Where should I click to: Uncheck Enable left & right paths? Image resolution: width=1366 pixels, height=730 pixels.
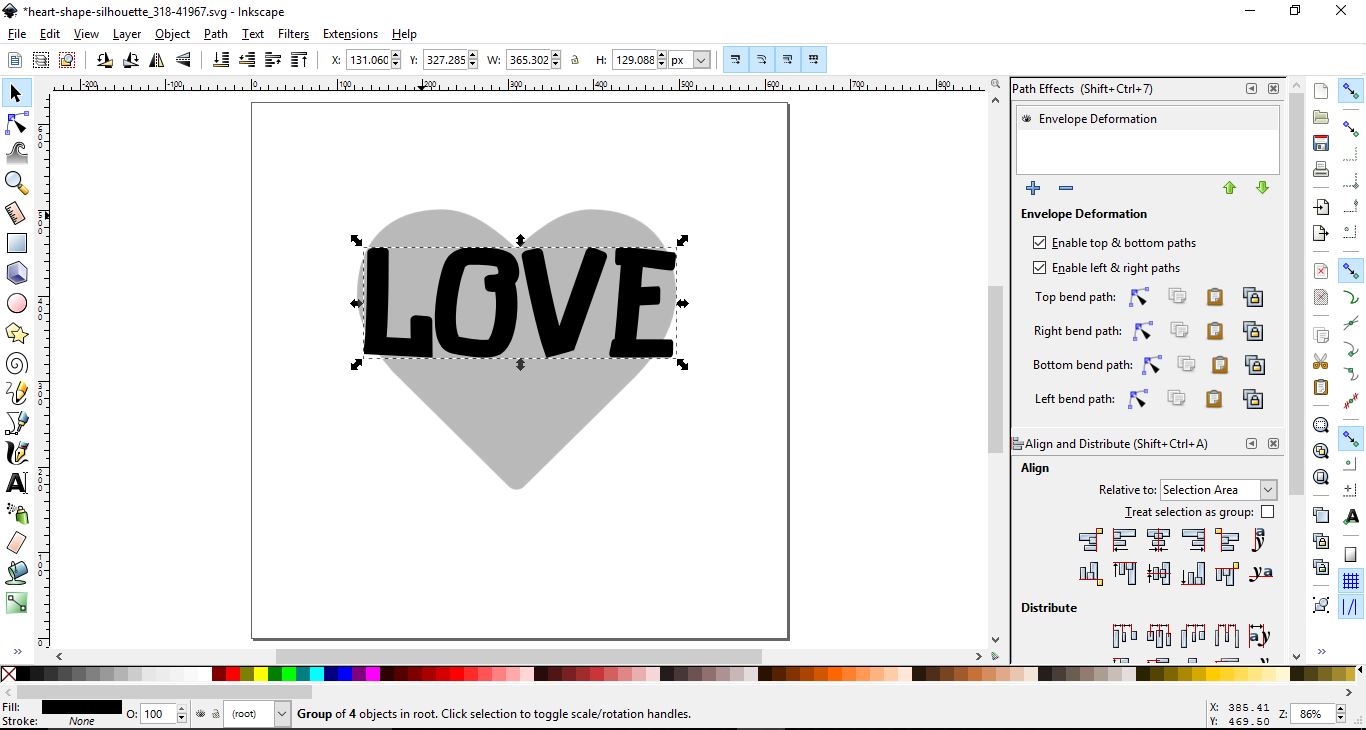pyautogui.click(x=1040, y=268)
